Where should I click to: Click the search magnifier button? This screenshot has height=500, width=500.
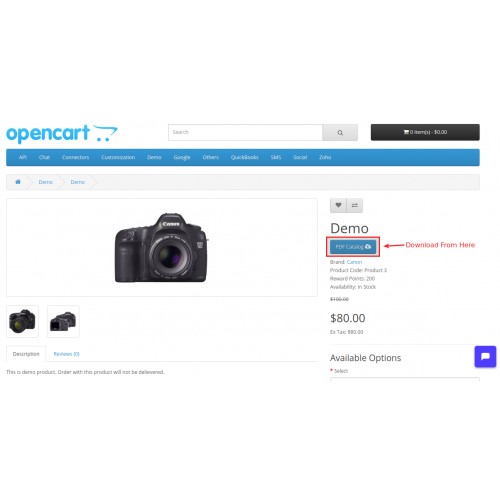pyautogui.click(x=340, y=132)
